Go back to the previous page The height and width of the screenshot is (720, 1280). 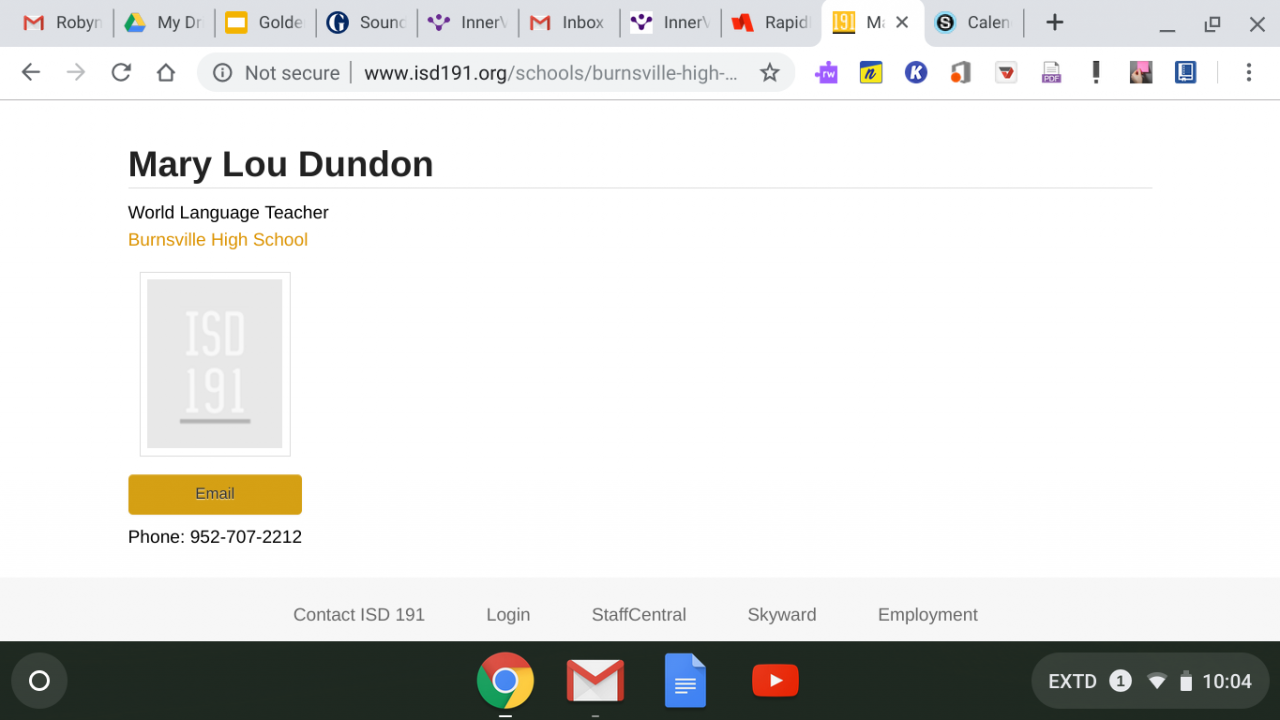pos(31,72)
